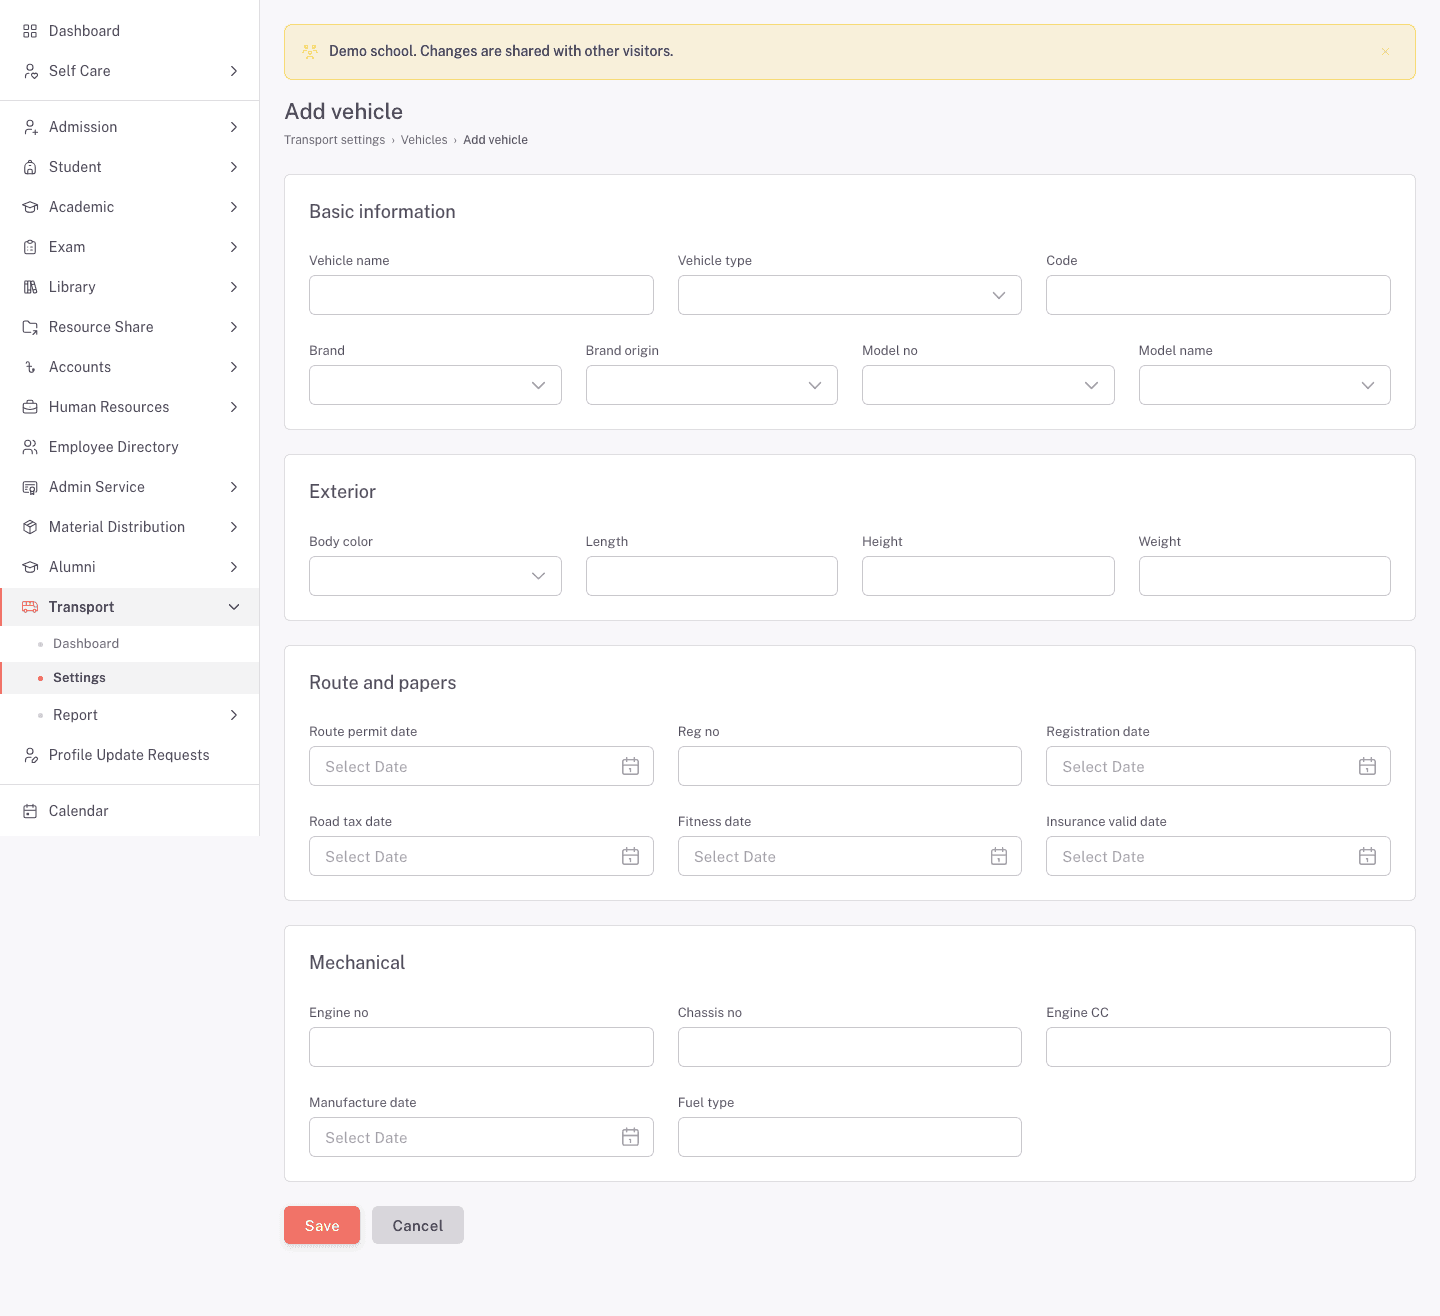Click the Material Distribution box icon
The width and height of the screenshot is (1440, 1316).
tap(30, 527)
